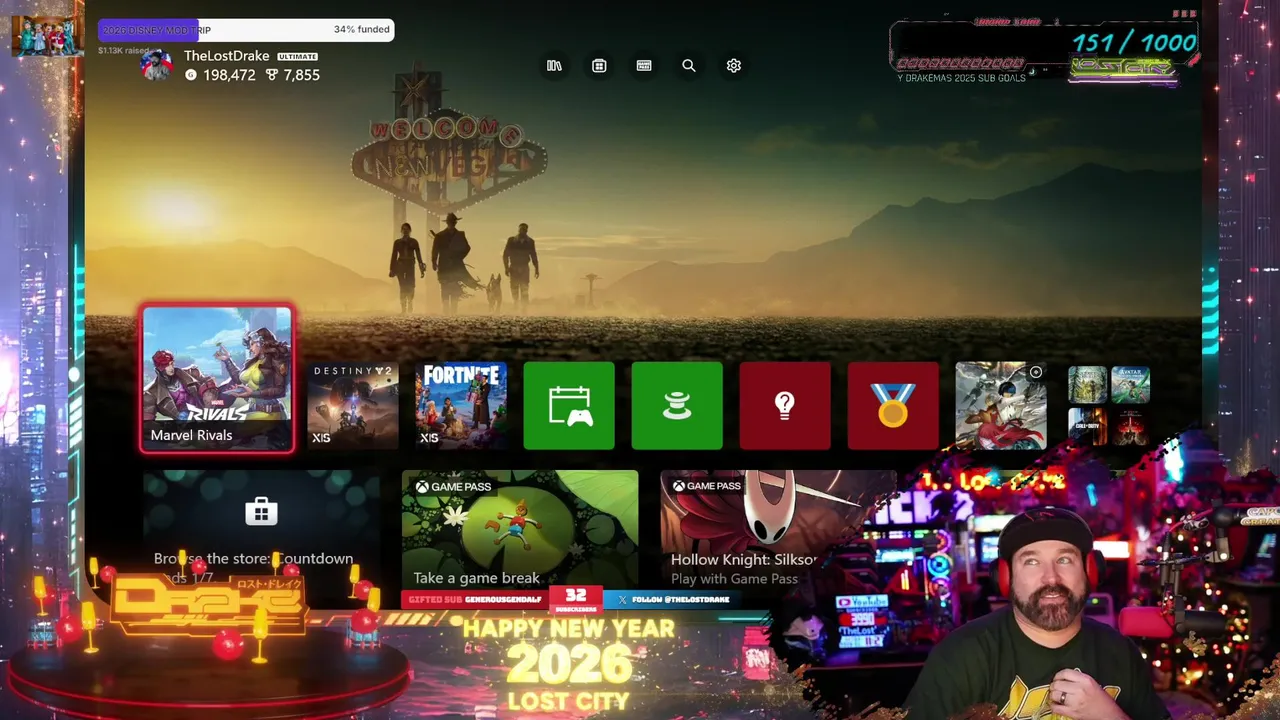Open the Game Pass icon in top bar
The image size is (1280, 720).
click(644, 66)
